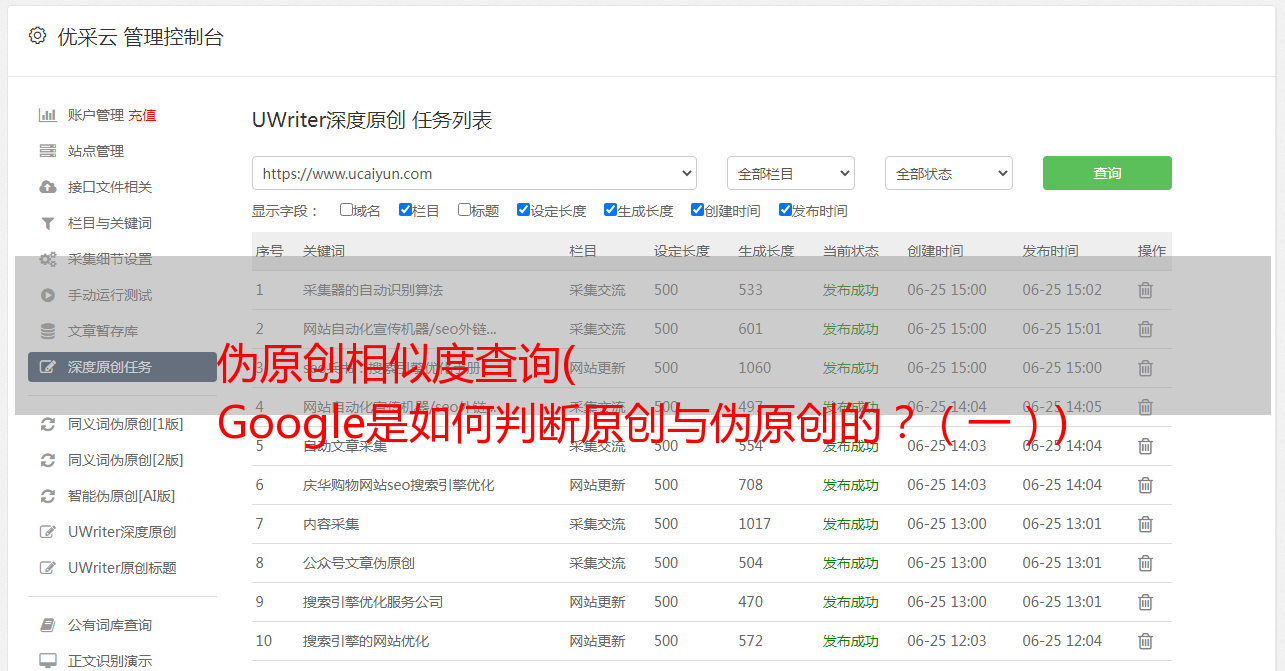
Task: Click the 优采云 管理控制台 title
Action: pos(140,37)
